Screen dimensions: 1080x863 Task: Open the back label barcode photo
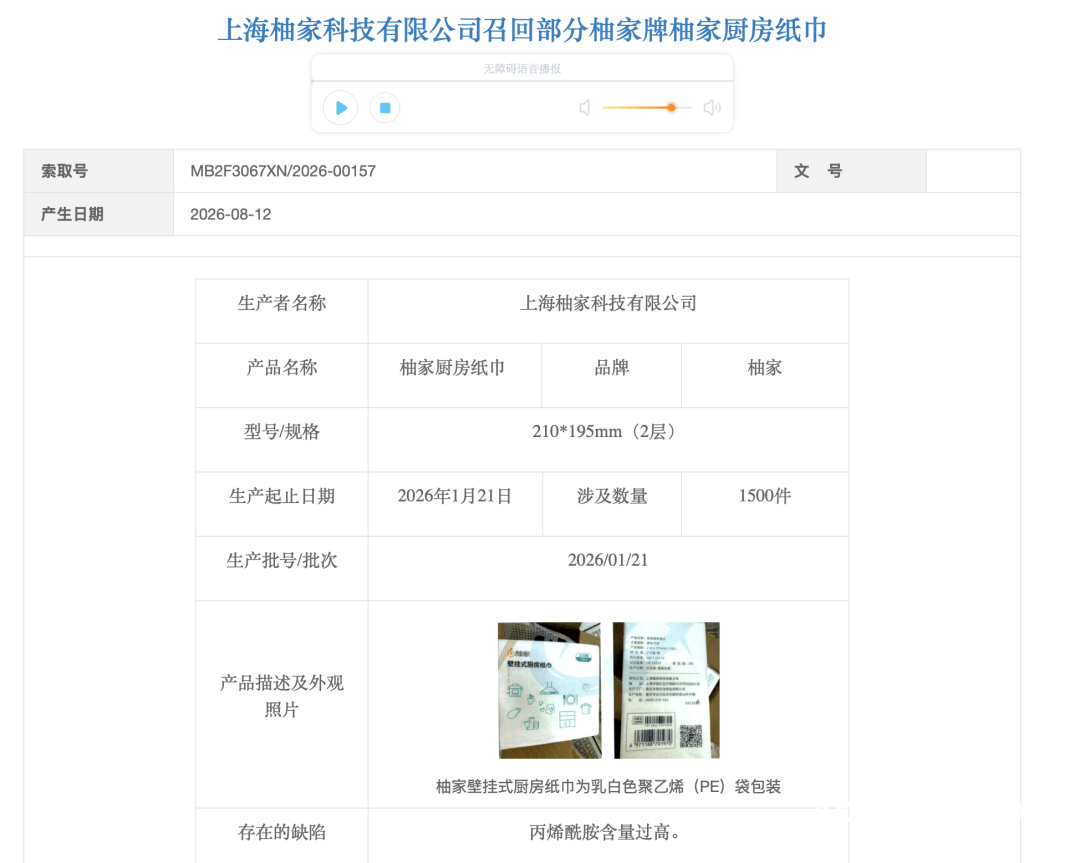[666, 690]
